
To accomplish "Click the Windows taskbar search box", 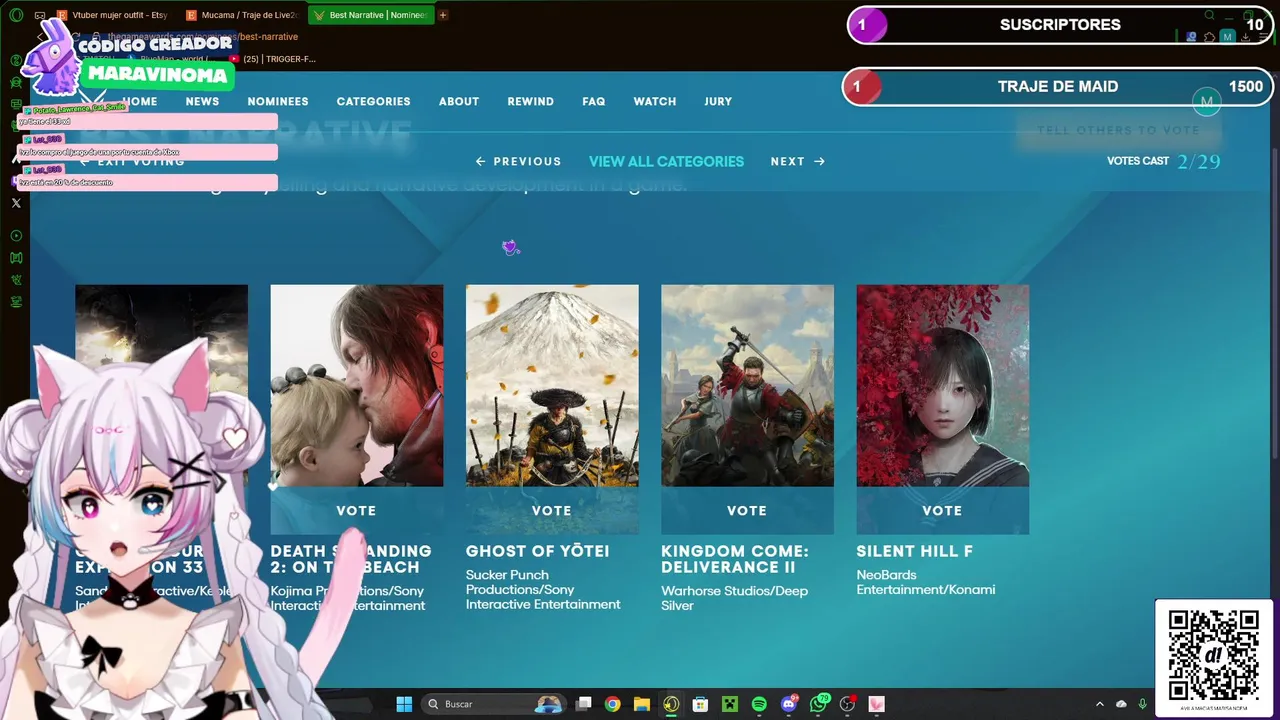I will click(495, 704).
